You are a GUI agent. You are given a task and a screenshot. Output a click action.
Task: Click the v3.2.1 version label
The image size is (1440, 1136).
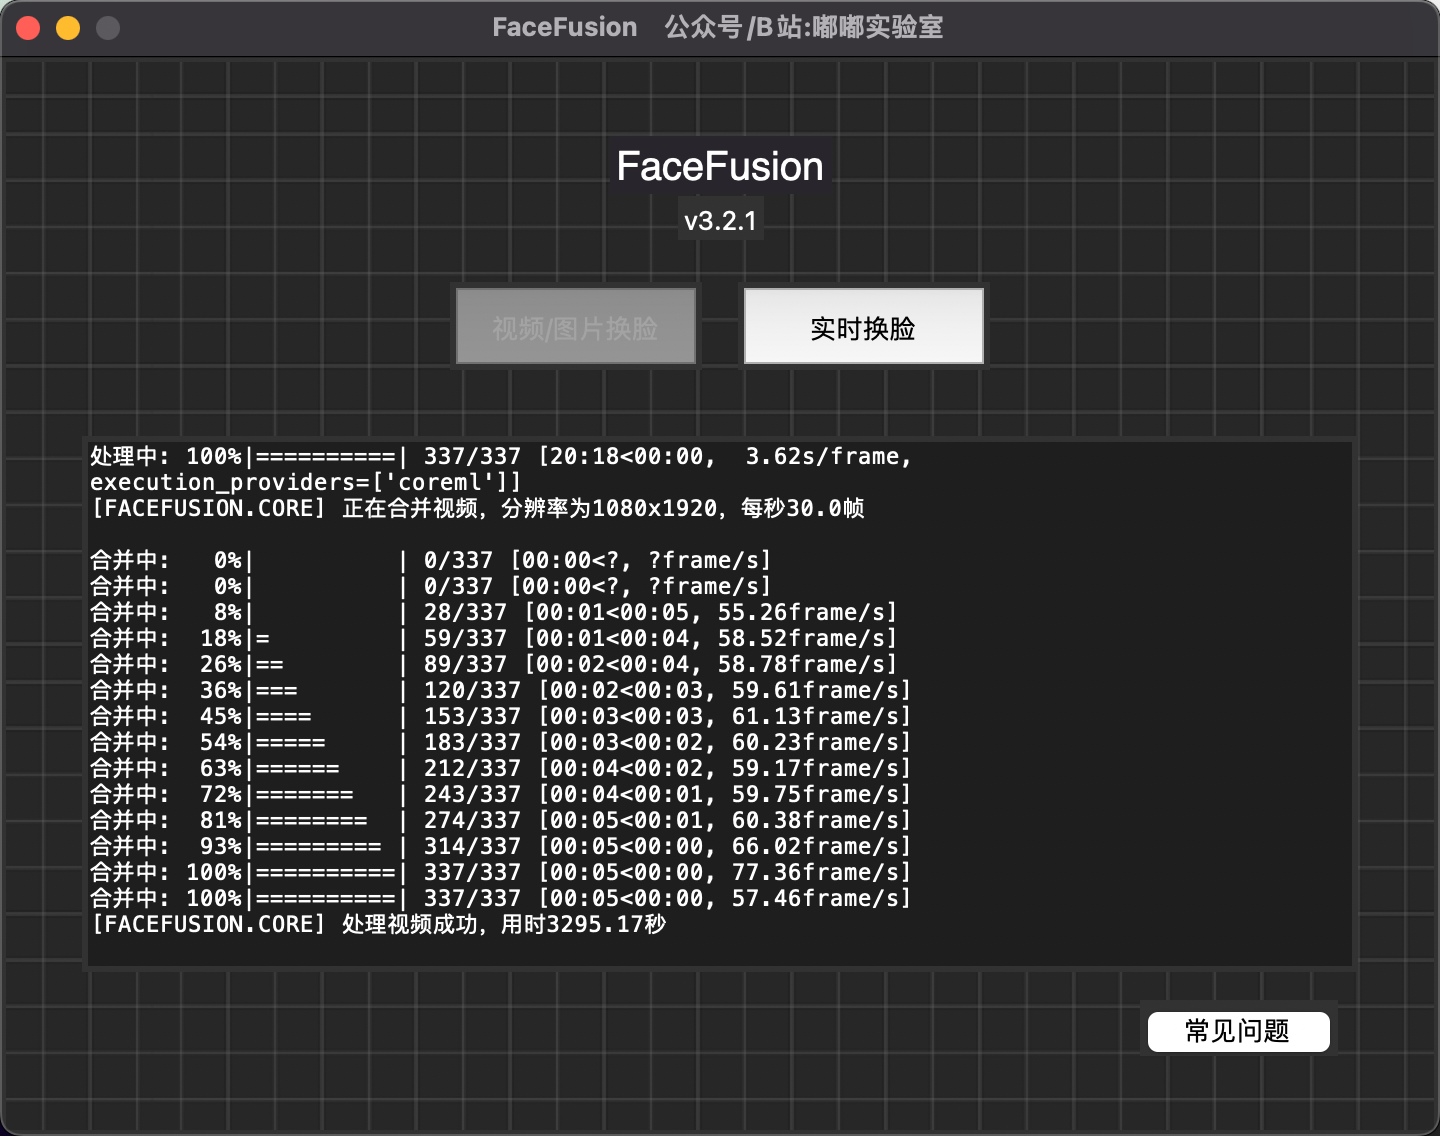click(x=720, y=221)
